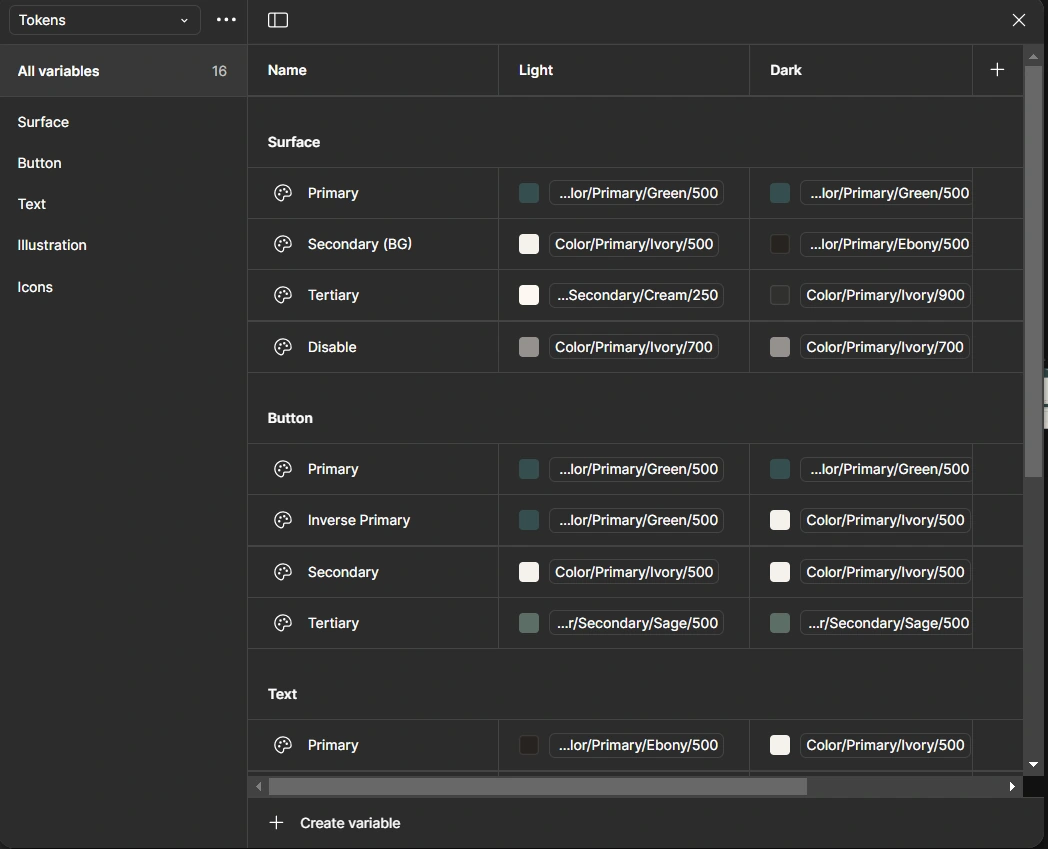Click Secondary (BG) Light Ivory/500 alias

click(x=634, y=244)
